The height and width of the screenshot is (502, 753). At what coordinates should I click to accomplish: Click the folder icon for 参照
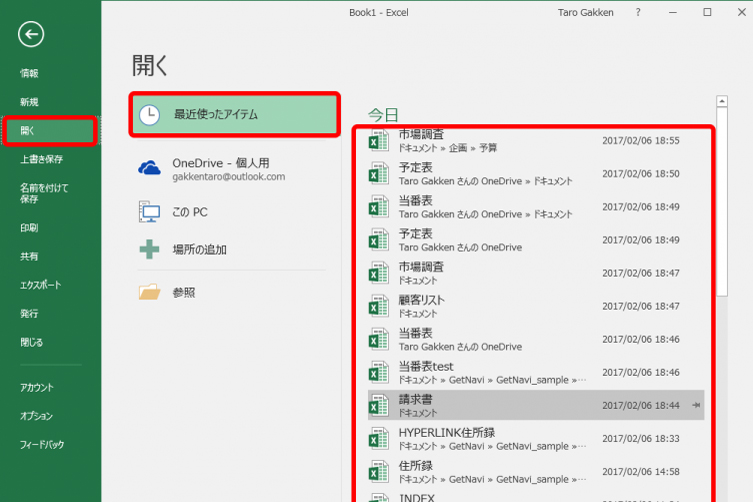[x=149, y=292]
